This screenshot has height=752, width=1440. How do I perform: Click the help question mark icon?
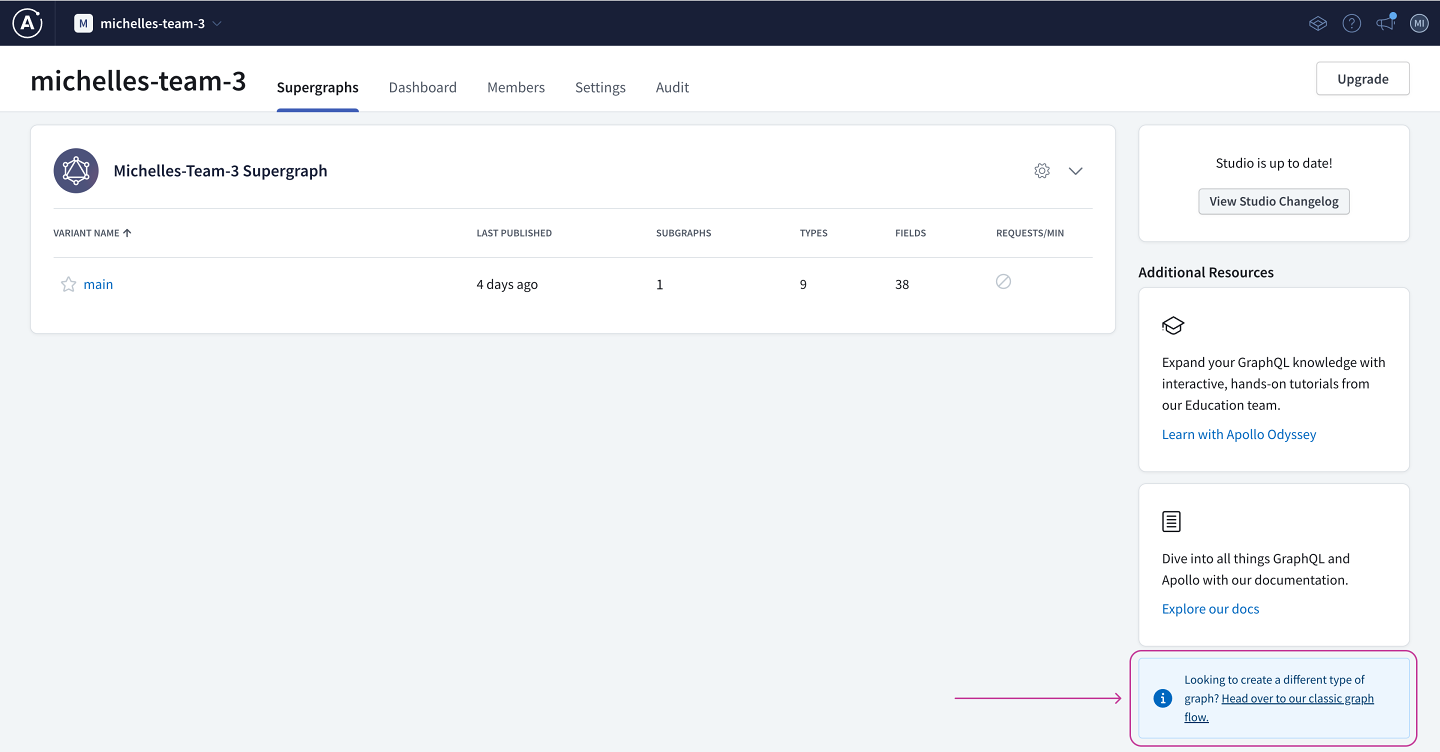point(1351,22)
